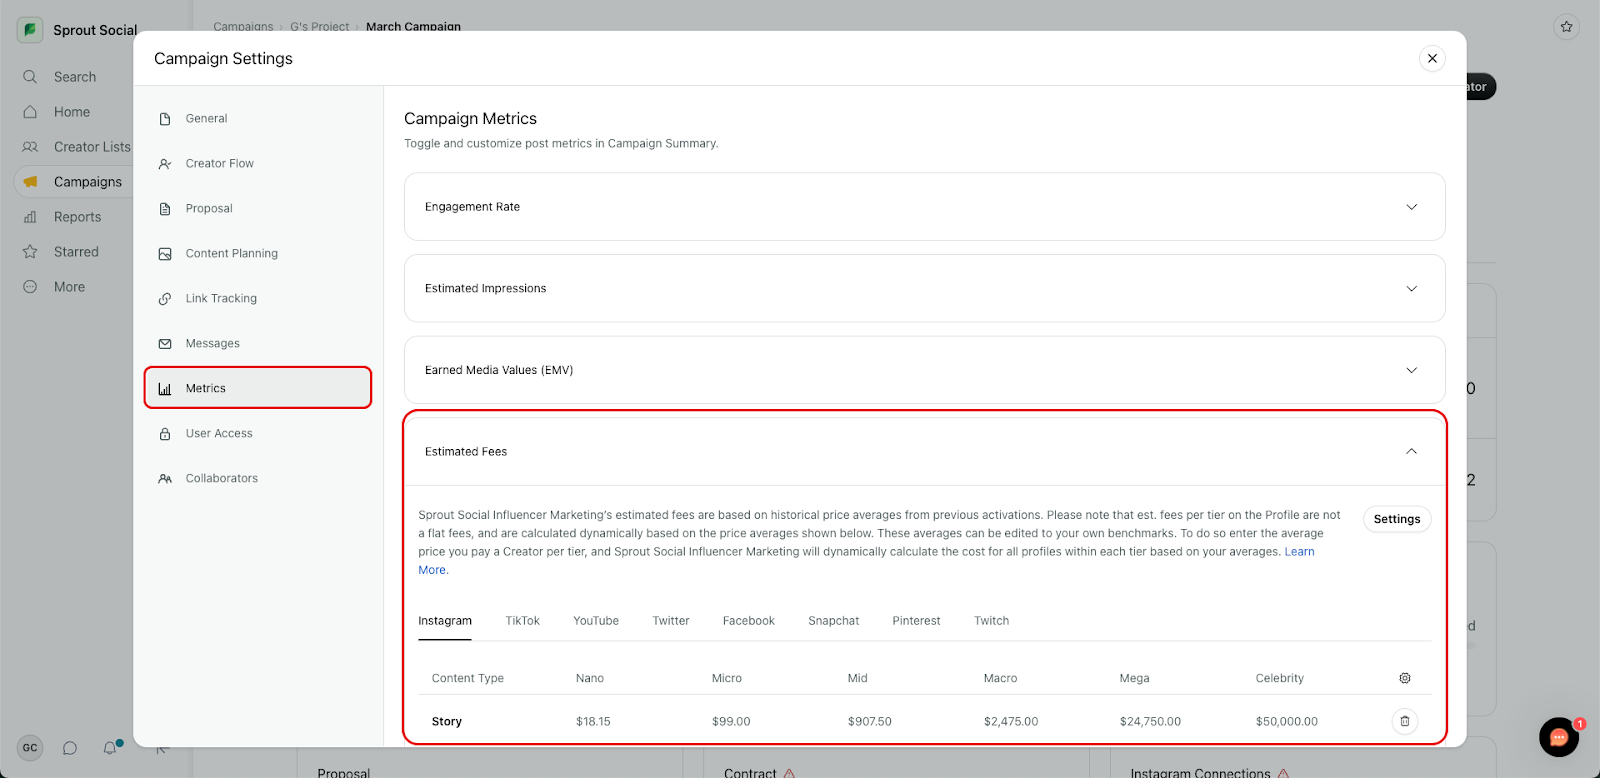The image size is (1600, 778).
Task: Star this campaign with star icon
Action: click(1567, 27)
